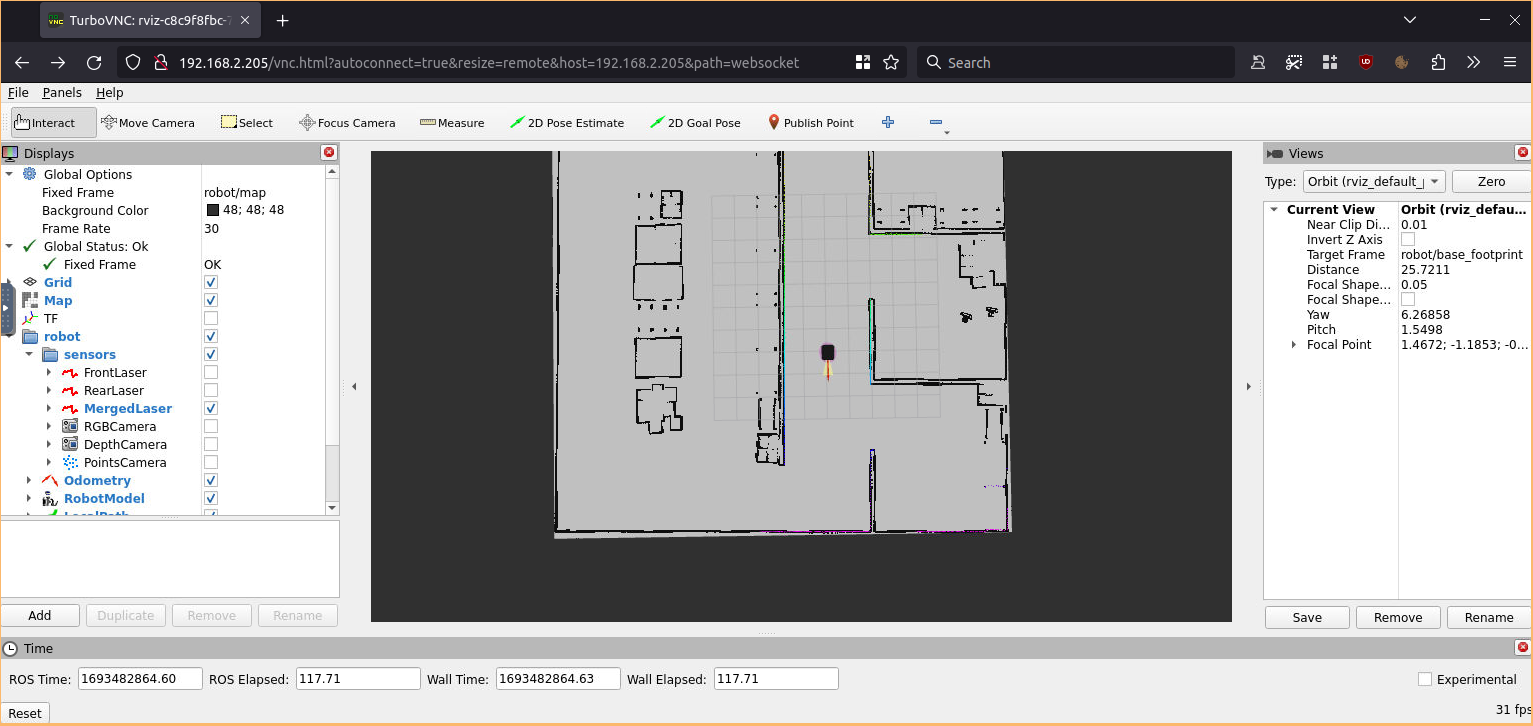Click the Rename view button
Image resolution: width=1533 pixels, height=726 pixels.
click(x=1489, y=617)
